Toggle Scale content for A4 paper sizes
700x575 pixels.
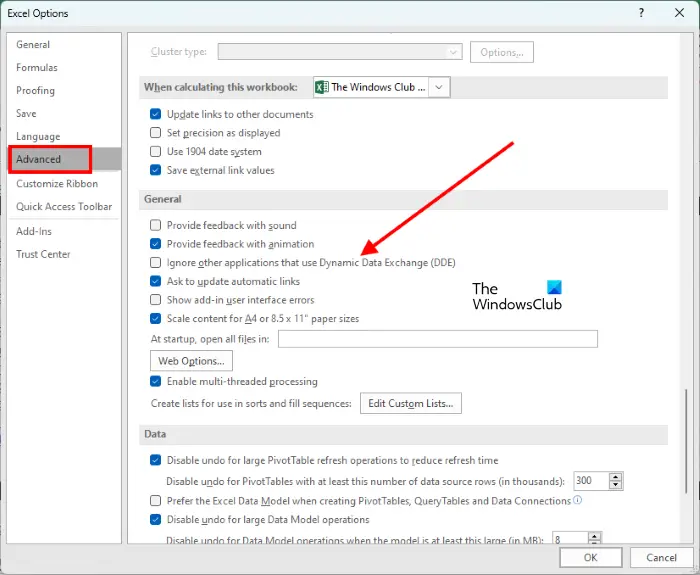coord(155,318)
